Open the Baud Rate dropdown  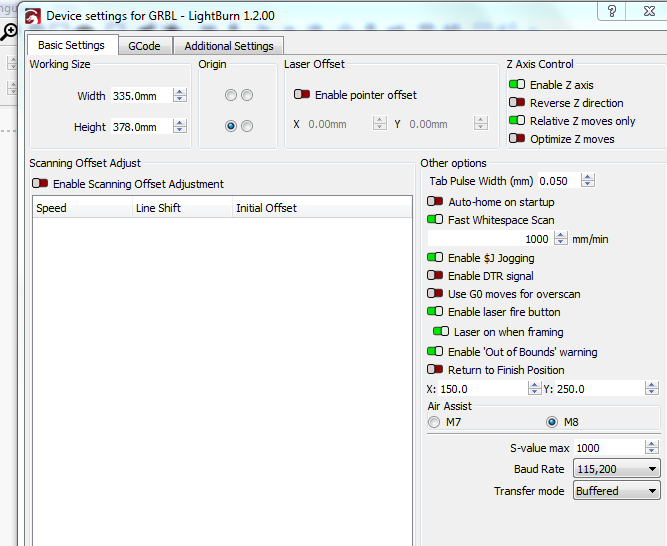coord(617,469)
